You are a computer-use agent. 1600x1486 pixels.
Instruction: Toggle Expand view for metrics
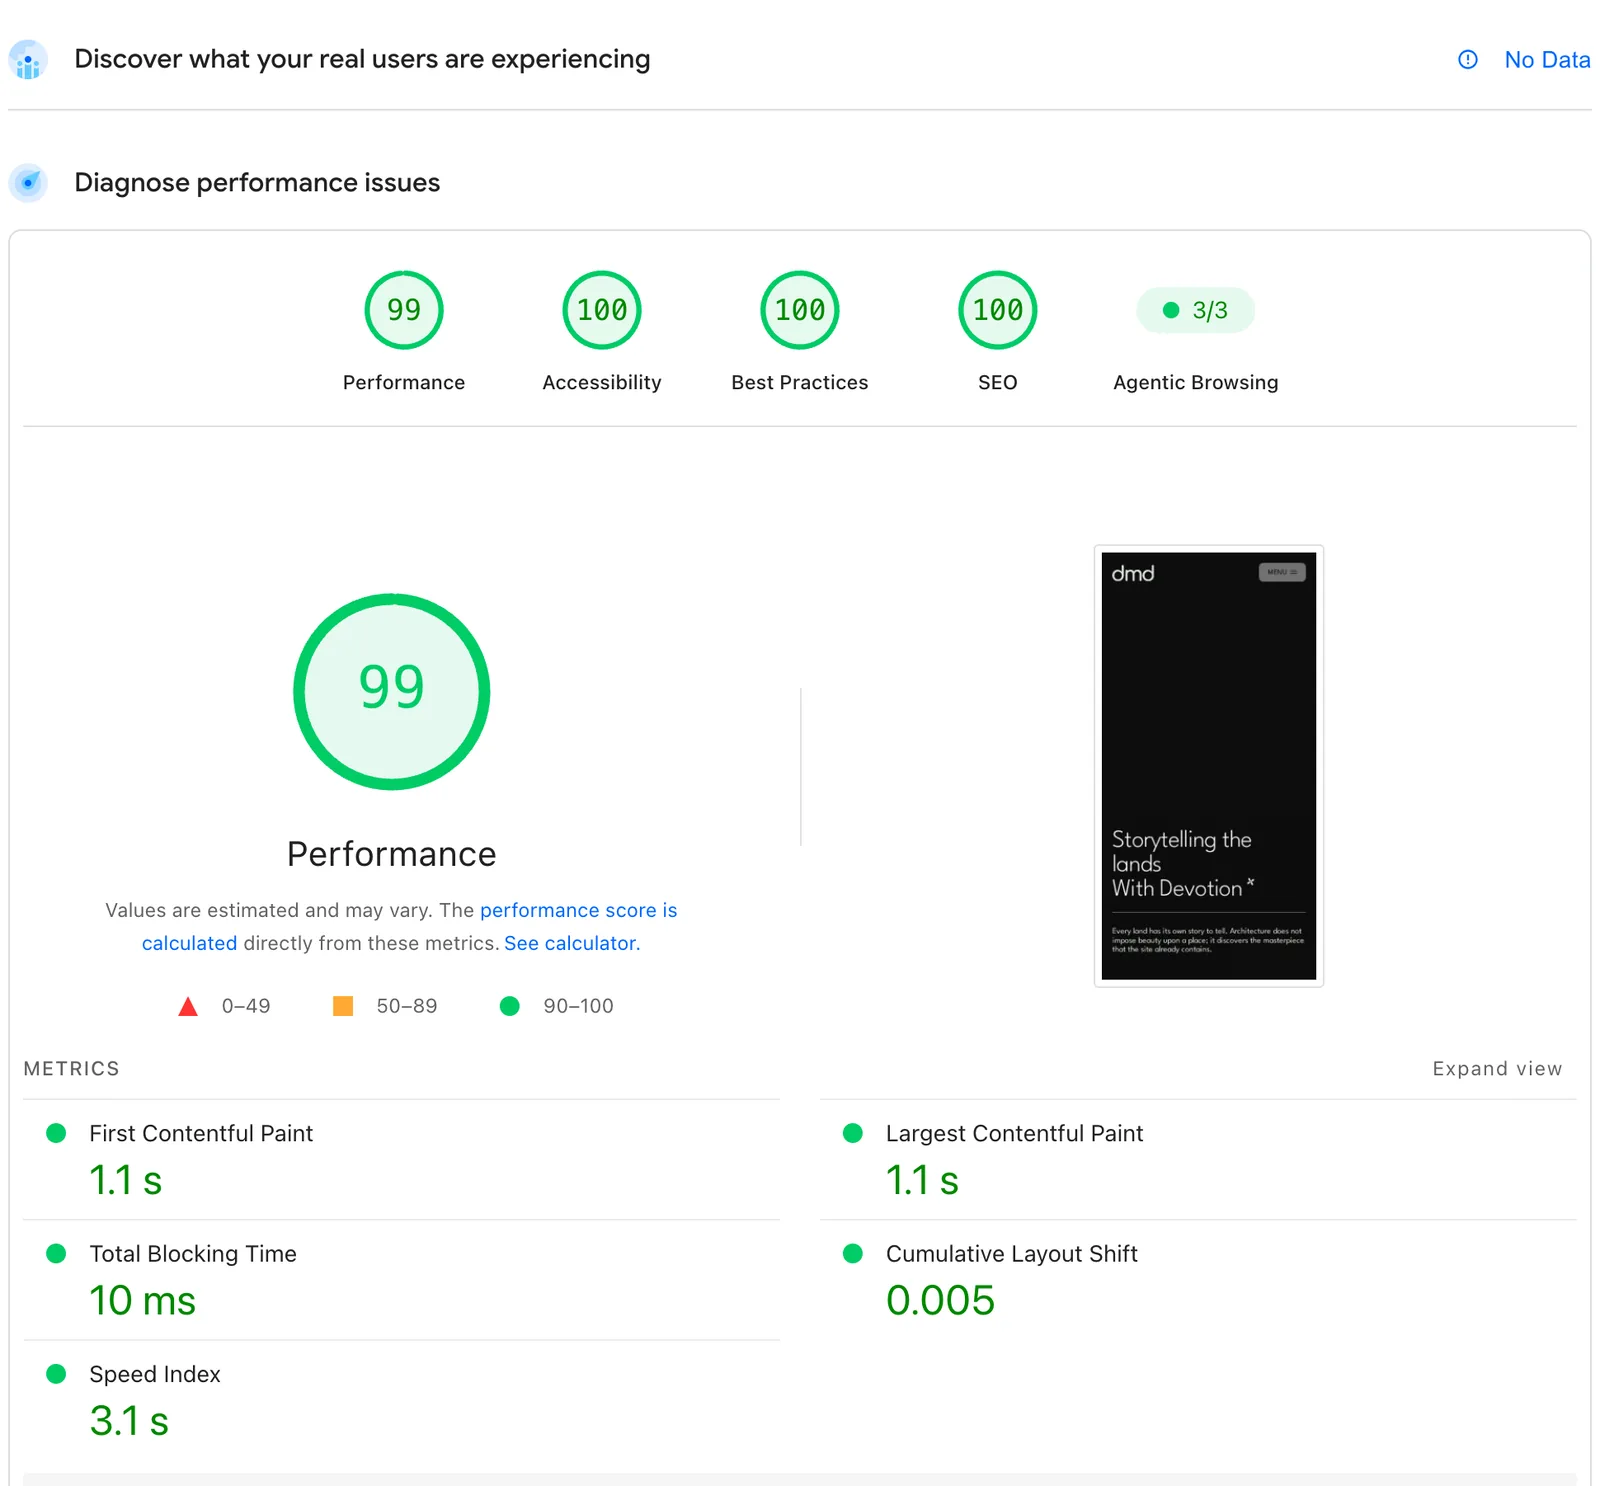tap(1497, 1069)
